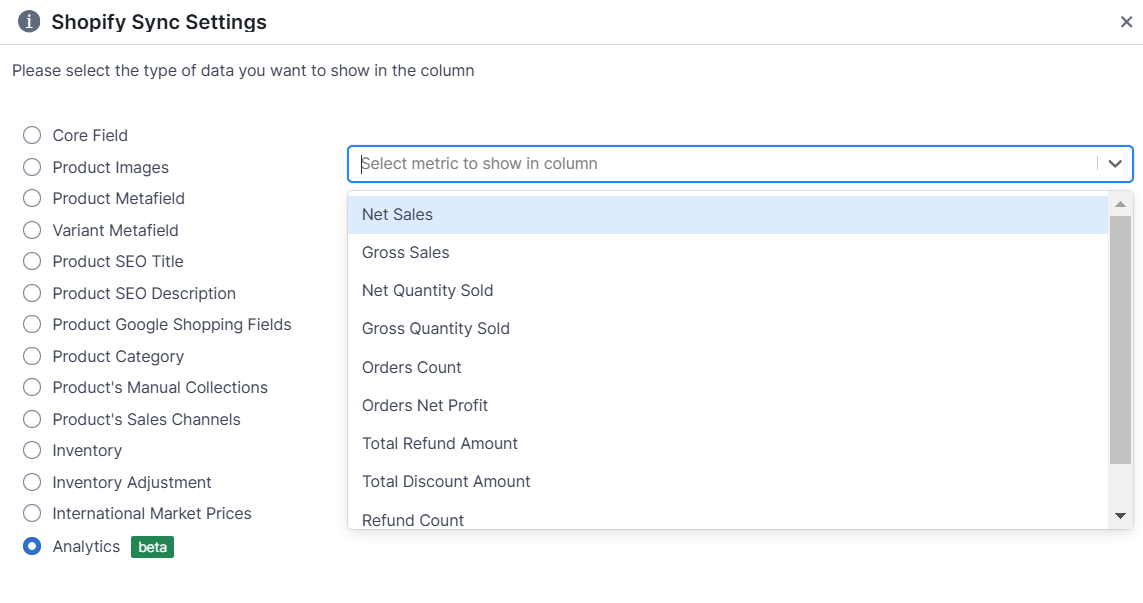Select Product SEO Title
This screenshot has height=603, width=1143.
click(x=31, y=261)
